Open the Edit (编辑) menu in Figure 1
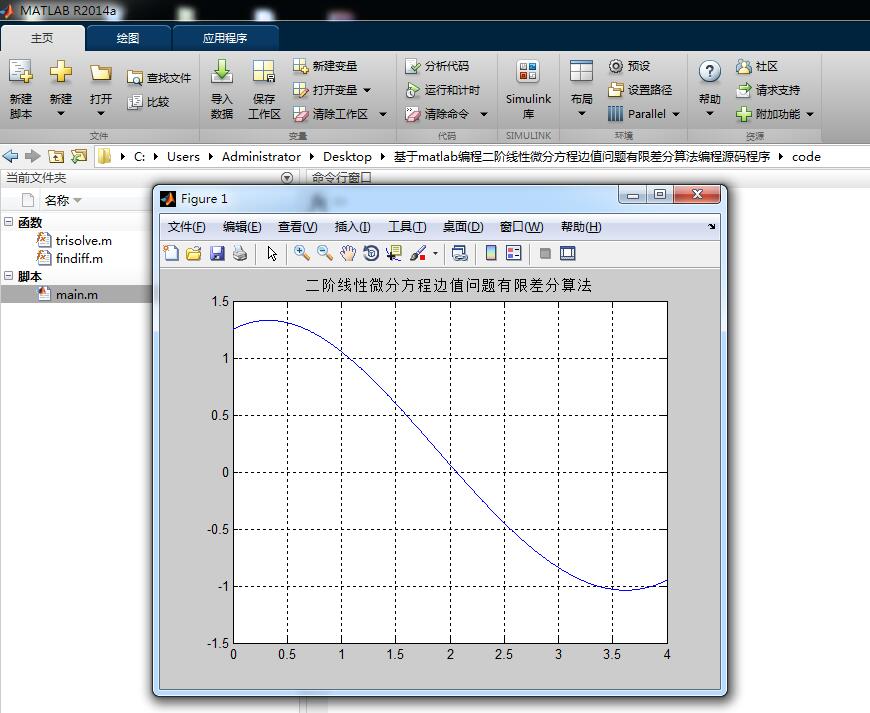 [242, 227]
